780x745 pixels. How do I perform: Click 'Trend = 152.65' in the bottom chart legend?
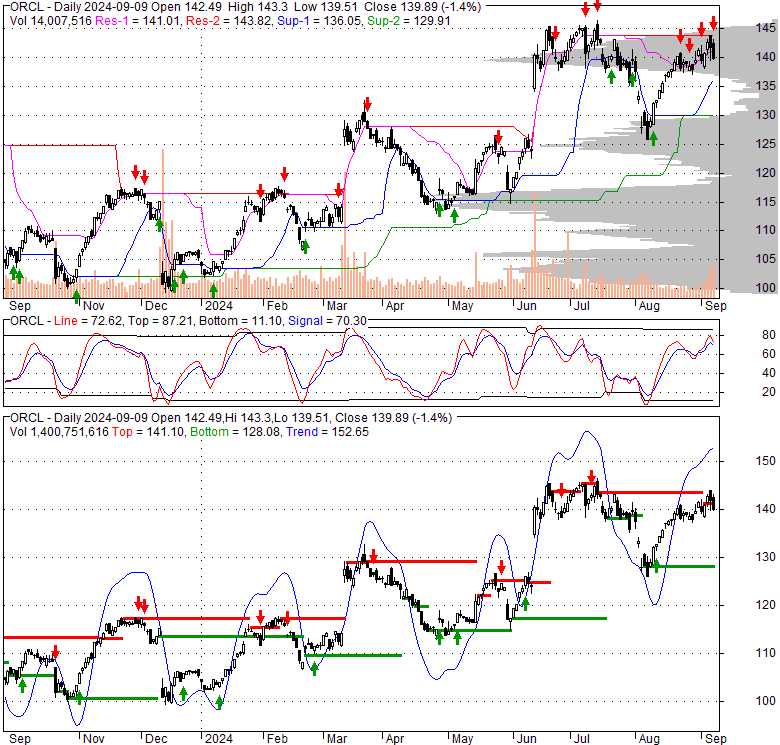click(x=327, y=432)
